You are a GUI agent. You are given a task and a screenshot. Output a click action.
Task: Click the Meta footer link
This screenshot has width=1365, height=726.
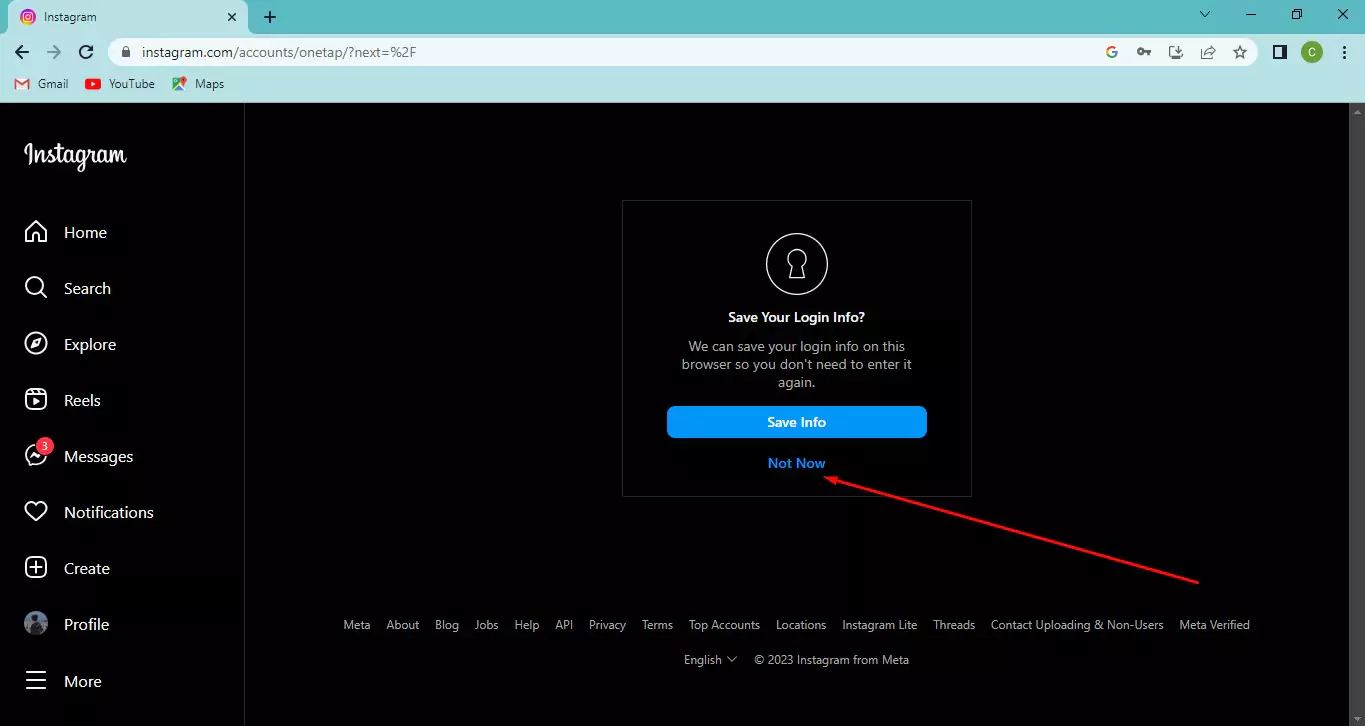[357, 625]
